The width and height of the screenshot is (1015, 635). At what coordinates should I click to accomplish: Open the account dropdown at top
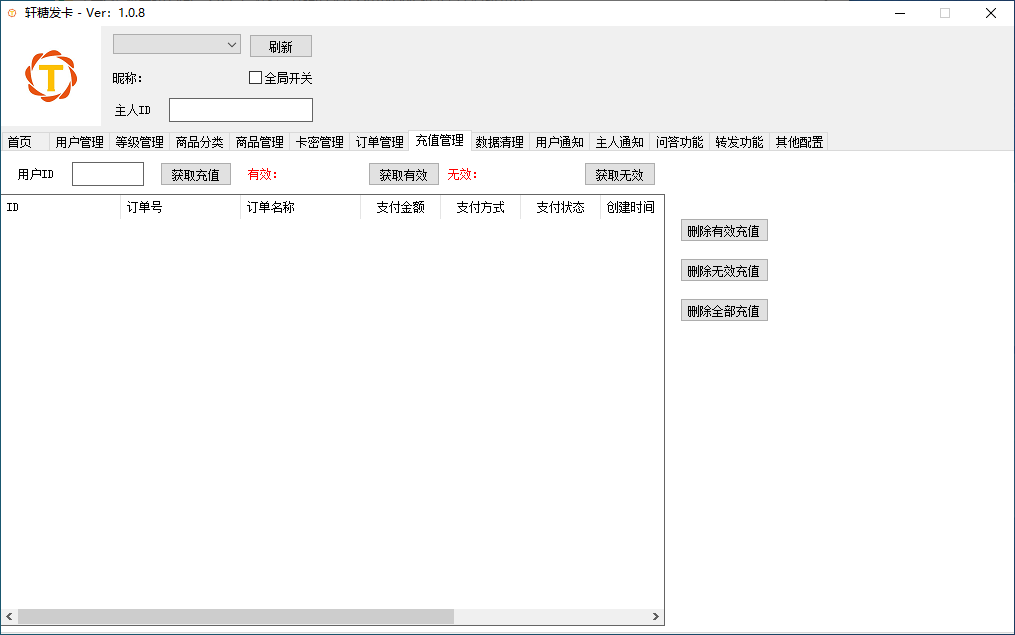point(177,45)
